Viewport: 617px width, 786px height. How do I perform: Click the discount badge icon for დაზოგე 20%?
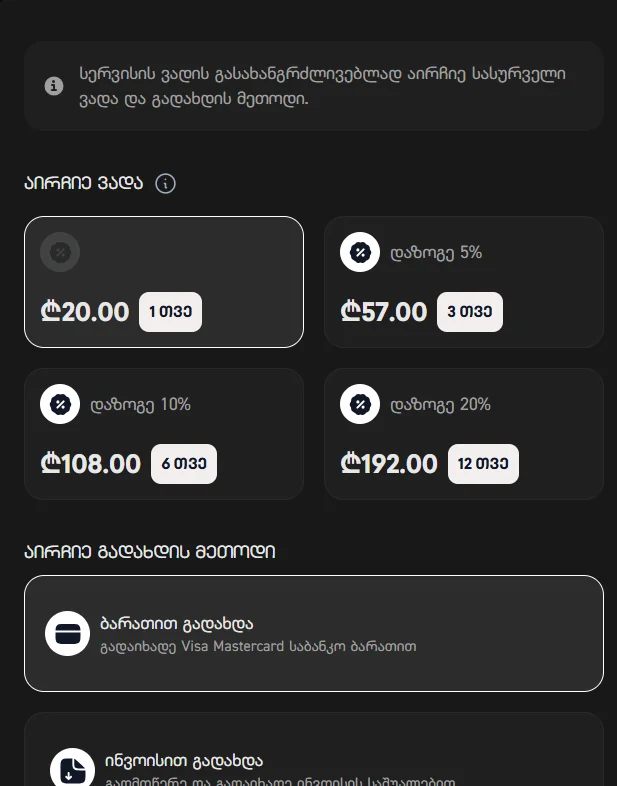click(360, 404)
